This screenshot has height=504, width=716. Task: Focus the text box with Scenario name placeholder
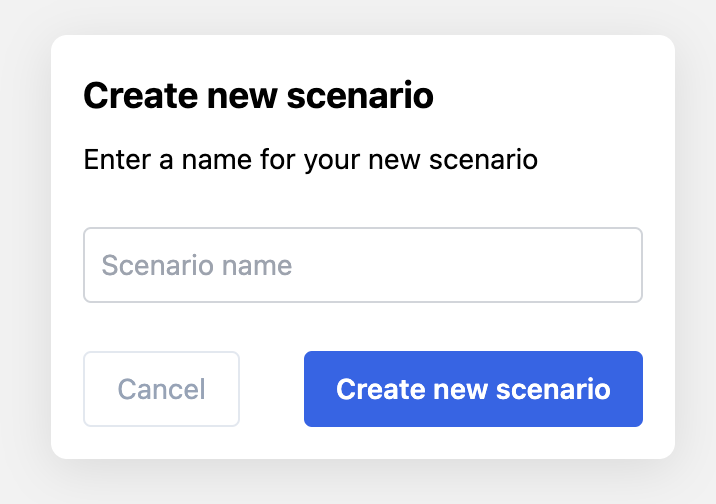pyautogui.click(x=363, y=265)
